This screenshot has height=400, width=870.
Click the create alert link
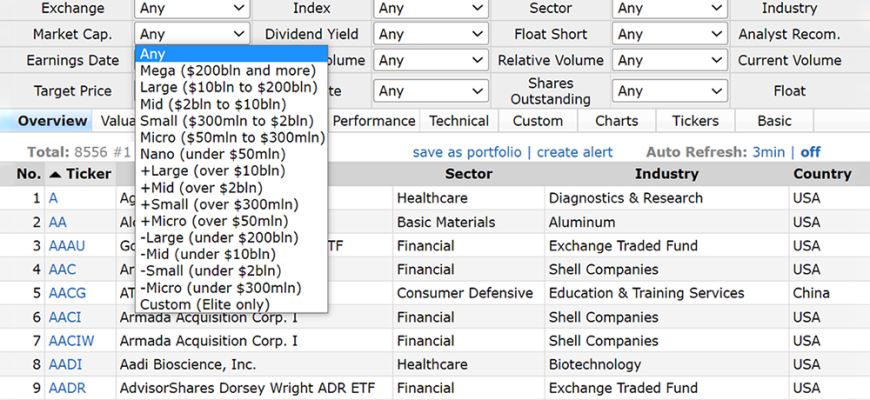pyautogui.click(x=574, y=152)
